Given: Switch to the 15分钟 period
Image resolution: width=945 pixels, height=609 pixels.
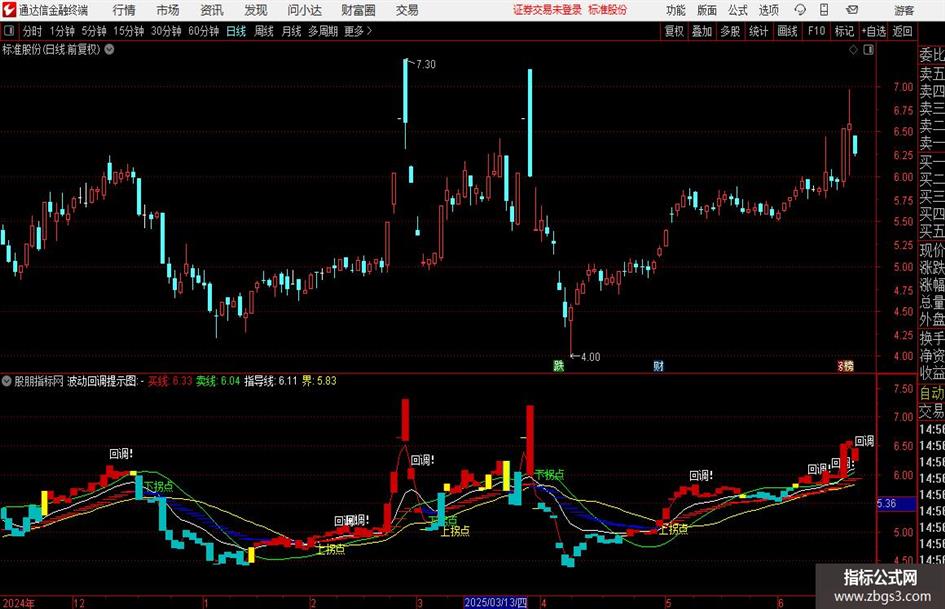Looking at the screenshot, I should pos(128,31).
